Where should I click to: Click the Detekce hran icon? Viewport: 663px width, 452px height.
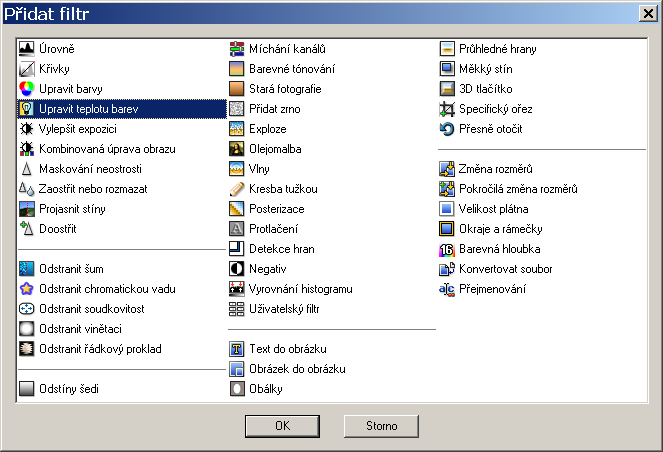tap(236, 249)
